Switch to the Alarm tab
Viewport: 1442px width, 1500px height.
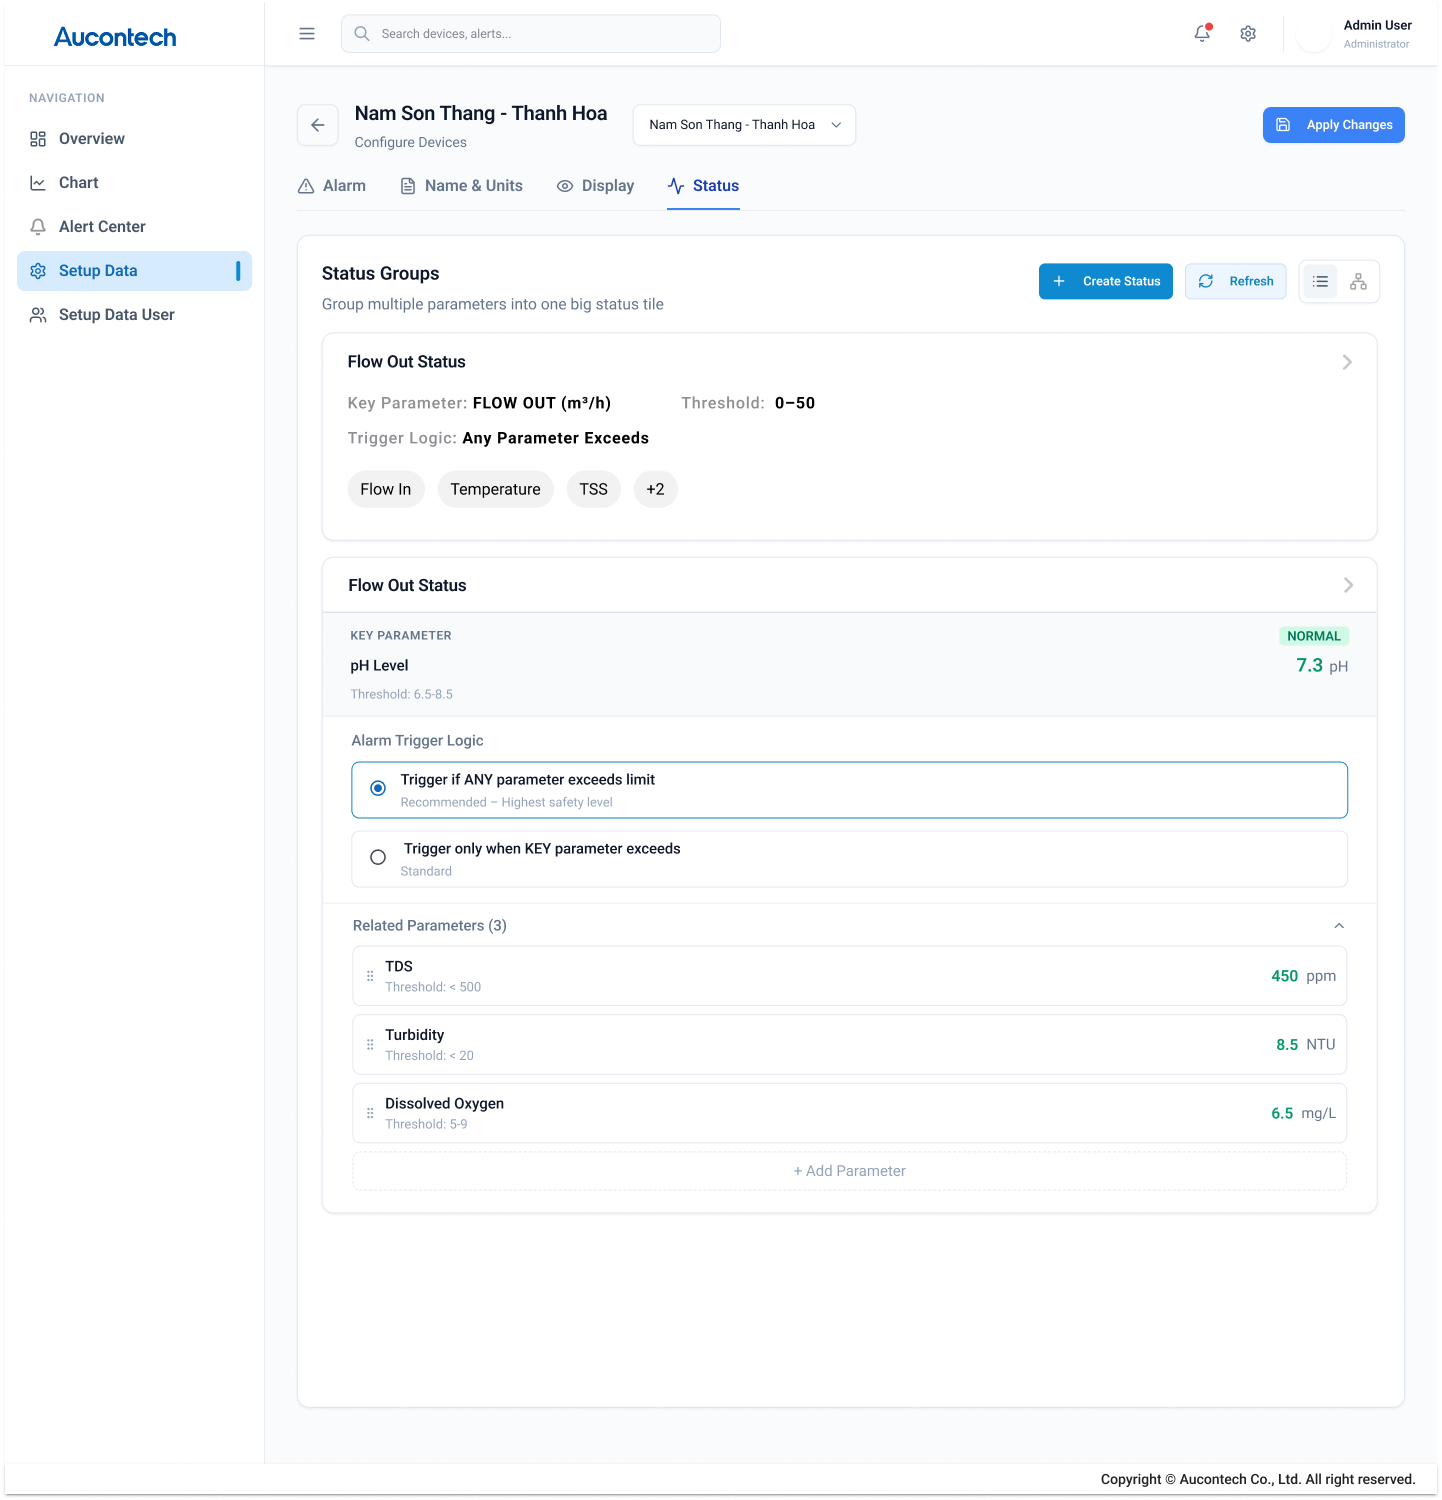pyautogui.click(x=332, y=186)
